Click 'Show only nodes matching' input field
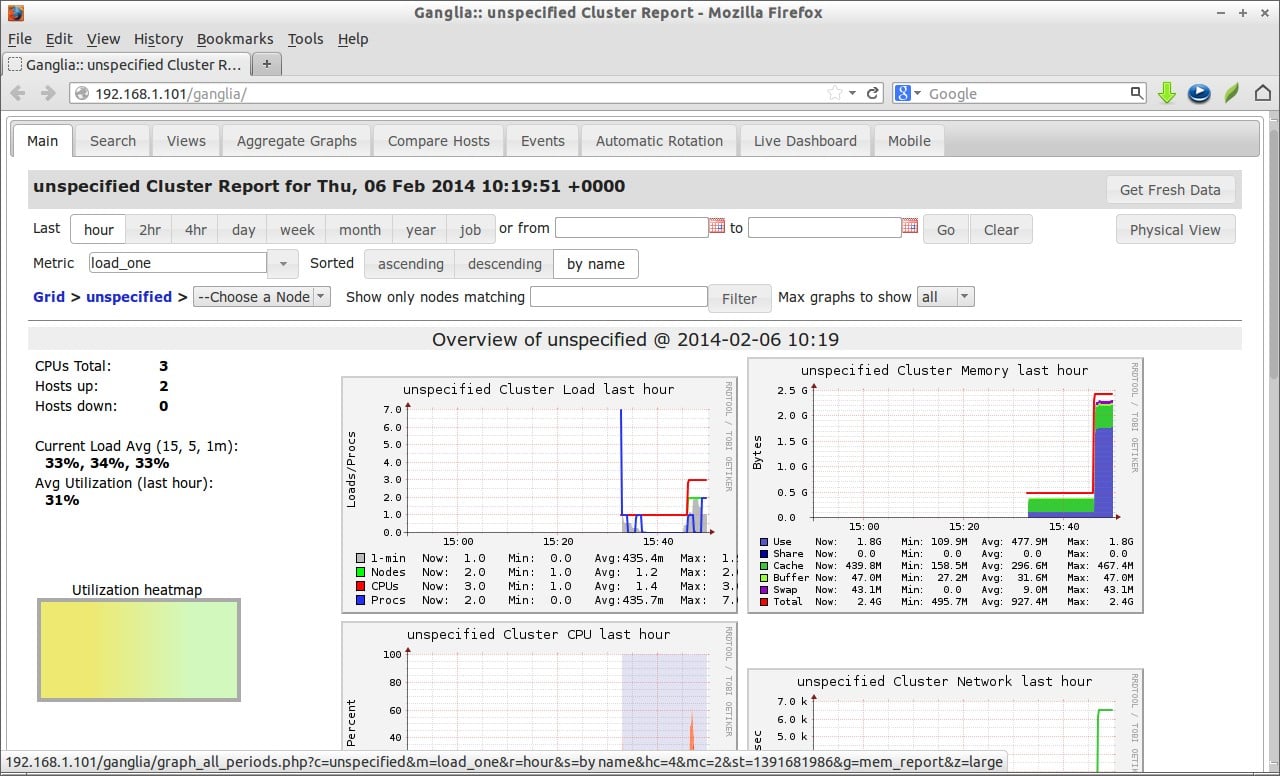1280x776 pixels. click(619, 297)
